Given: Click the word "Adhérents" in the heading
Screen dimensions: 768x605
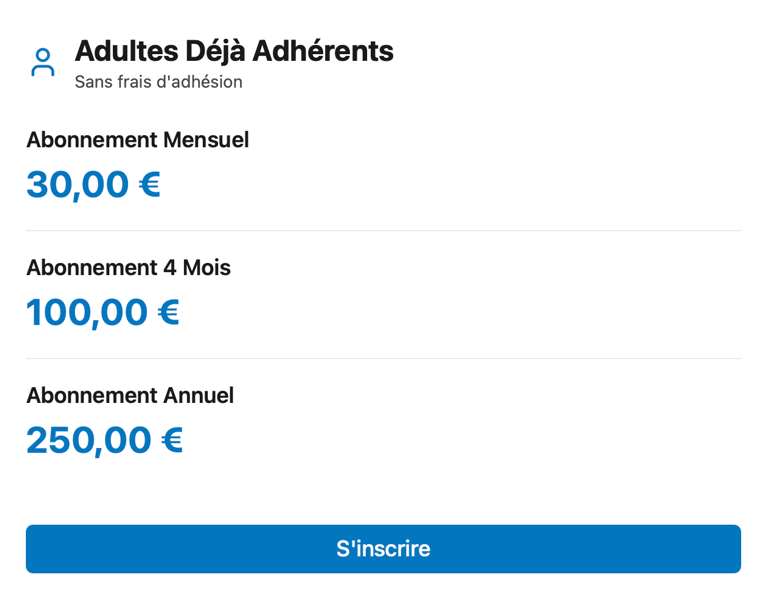Looking at the screenshot, I should (323, 51).
